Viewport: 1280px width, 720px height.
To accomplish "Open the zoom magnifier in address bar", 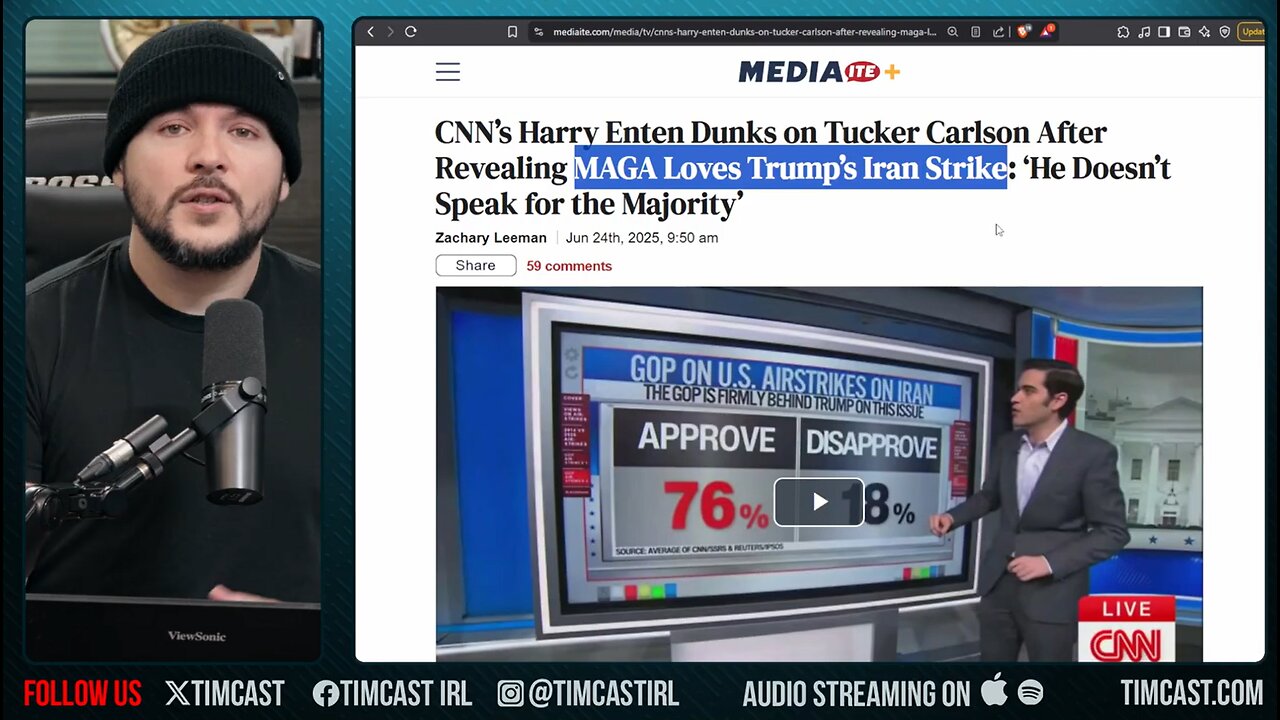I will (953, 32).
